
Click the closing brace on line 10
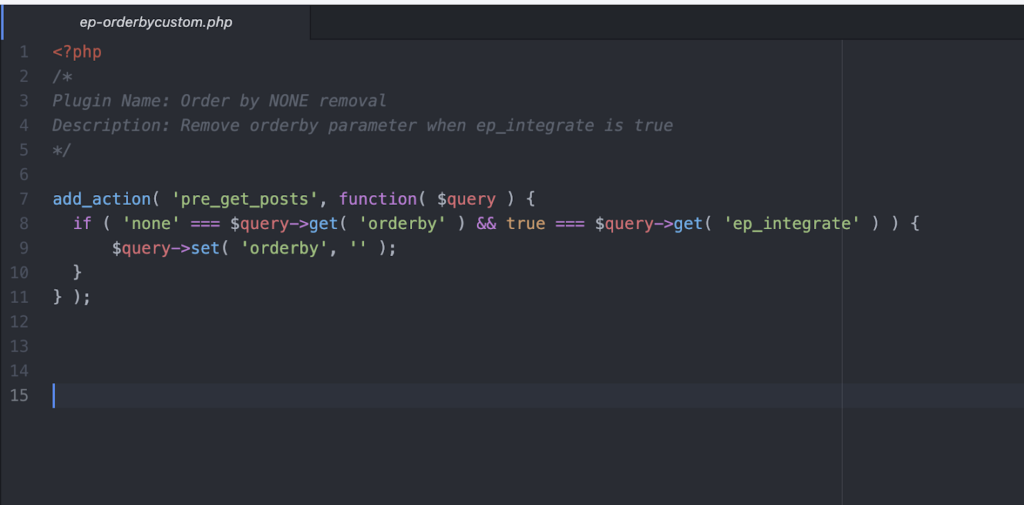(78, 272)
